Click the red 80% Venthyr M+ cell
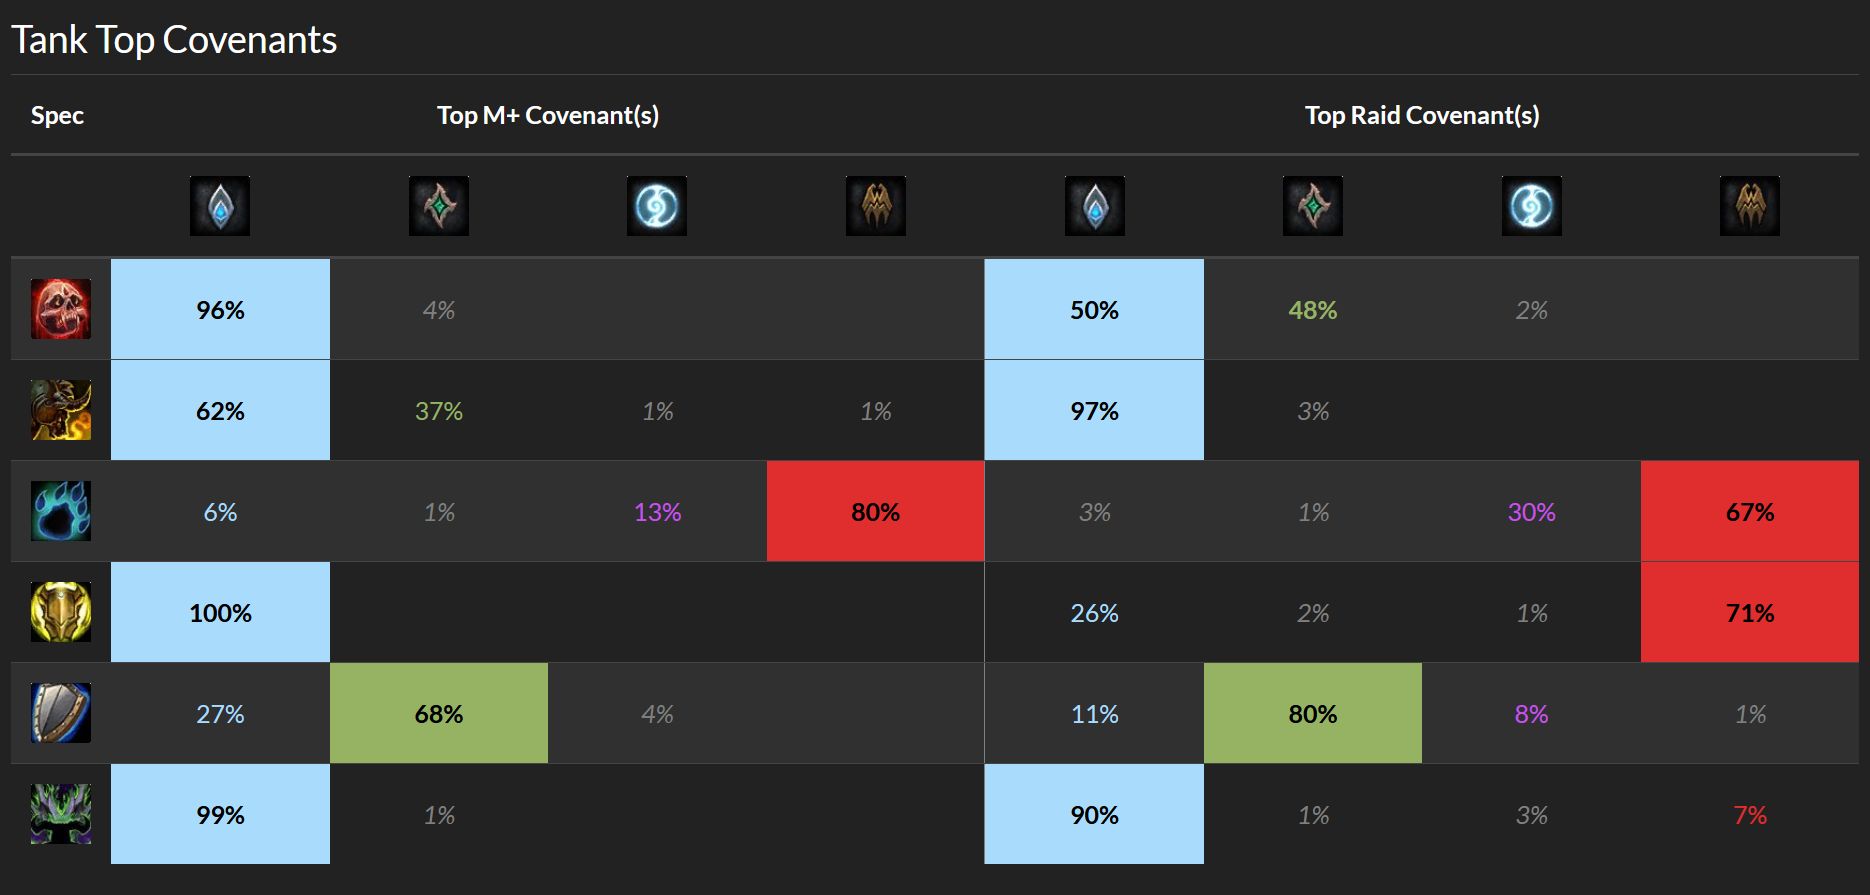Image resolution: width=1870 pixels, height=895 pixels. (875, 511)
